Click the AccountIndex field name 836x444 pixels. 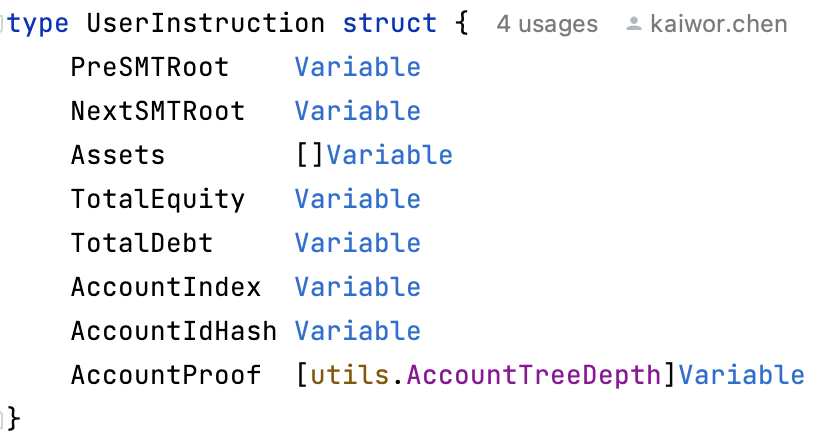[166, 287]
